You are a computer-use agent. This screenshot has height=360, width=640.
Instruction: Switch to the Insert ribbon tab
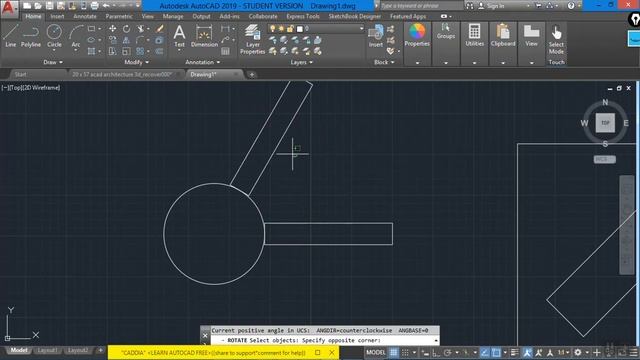pos(57,16)
